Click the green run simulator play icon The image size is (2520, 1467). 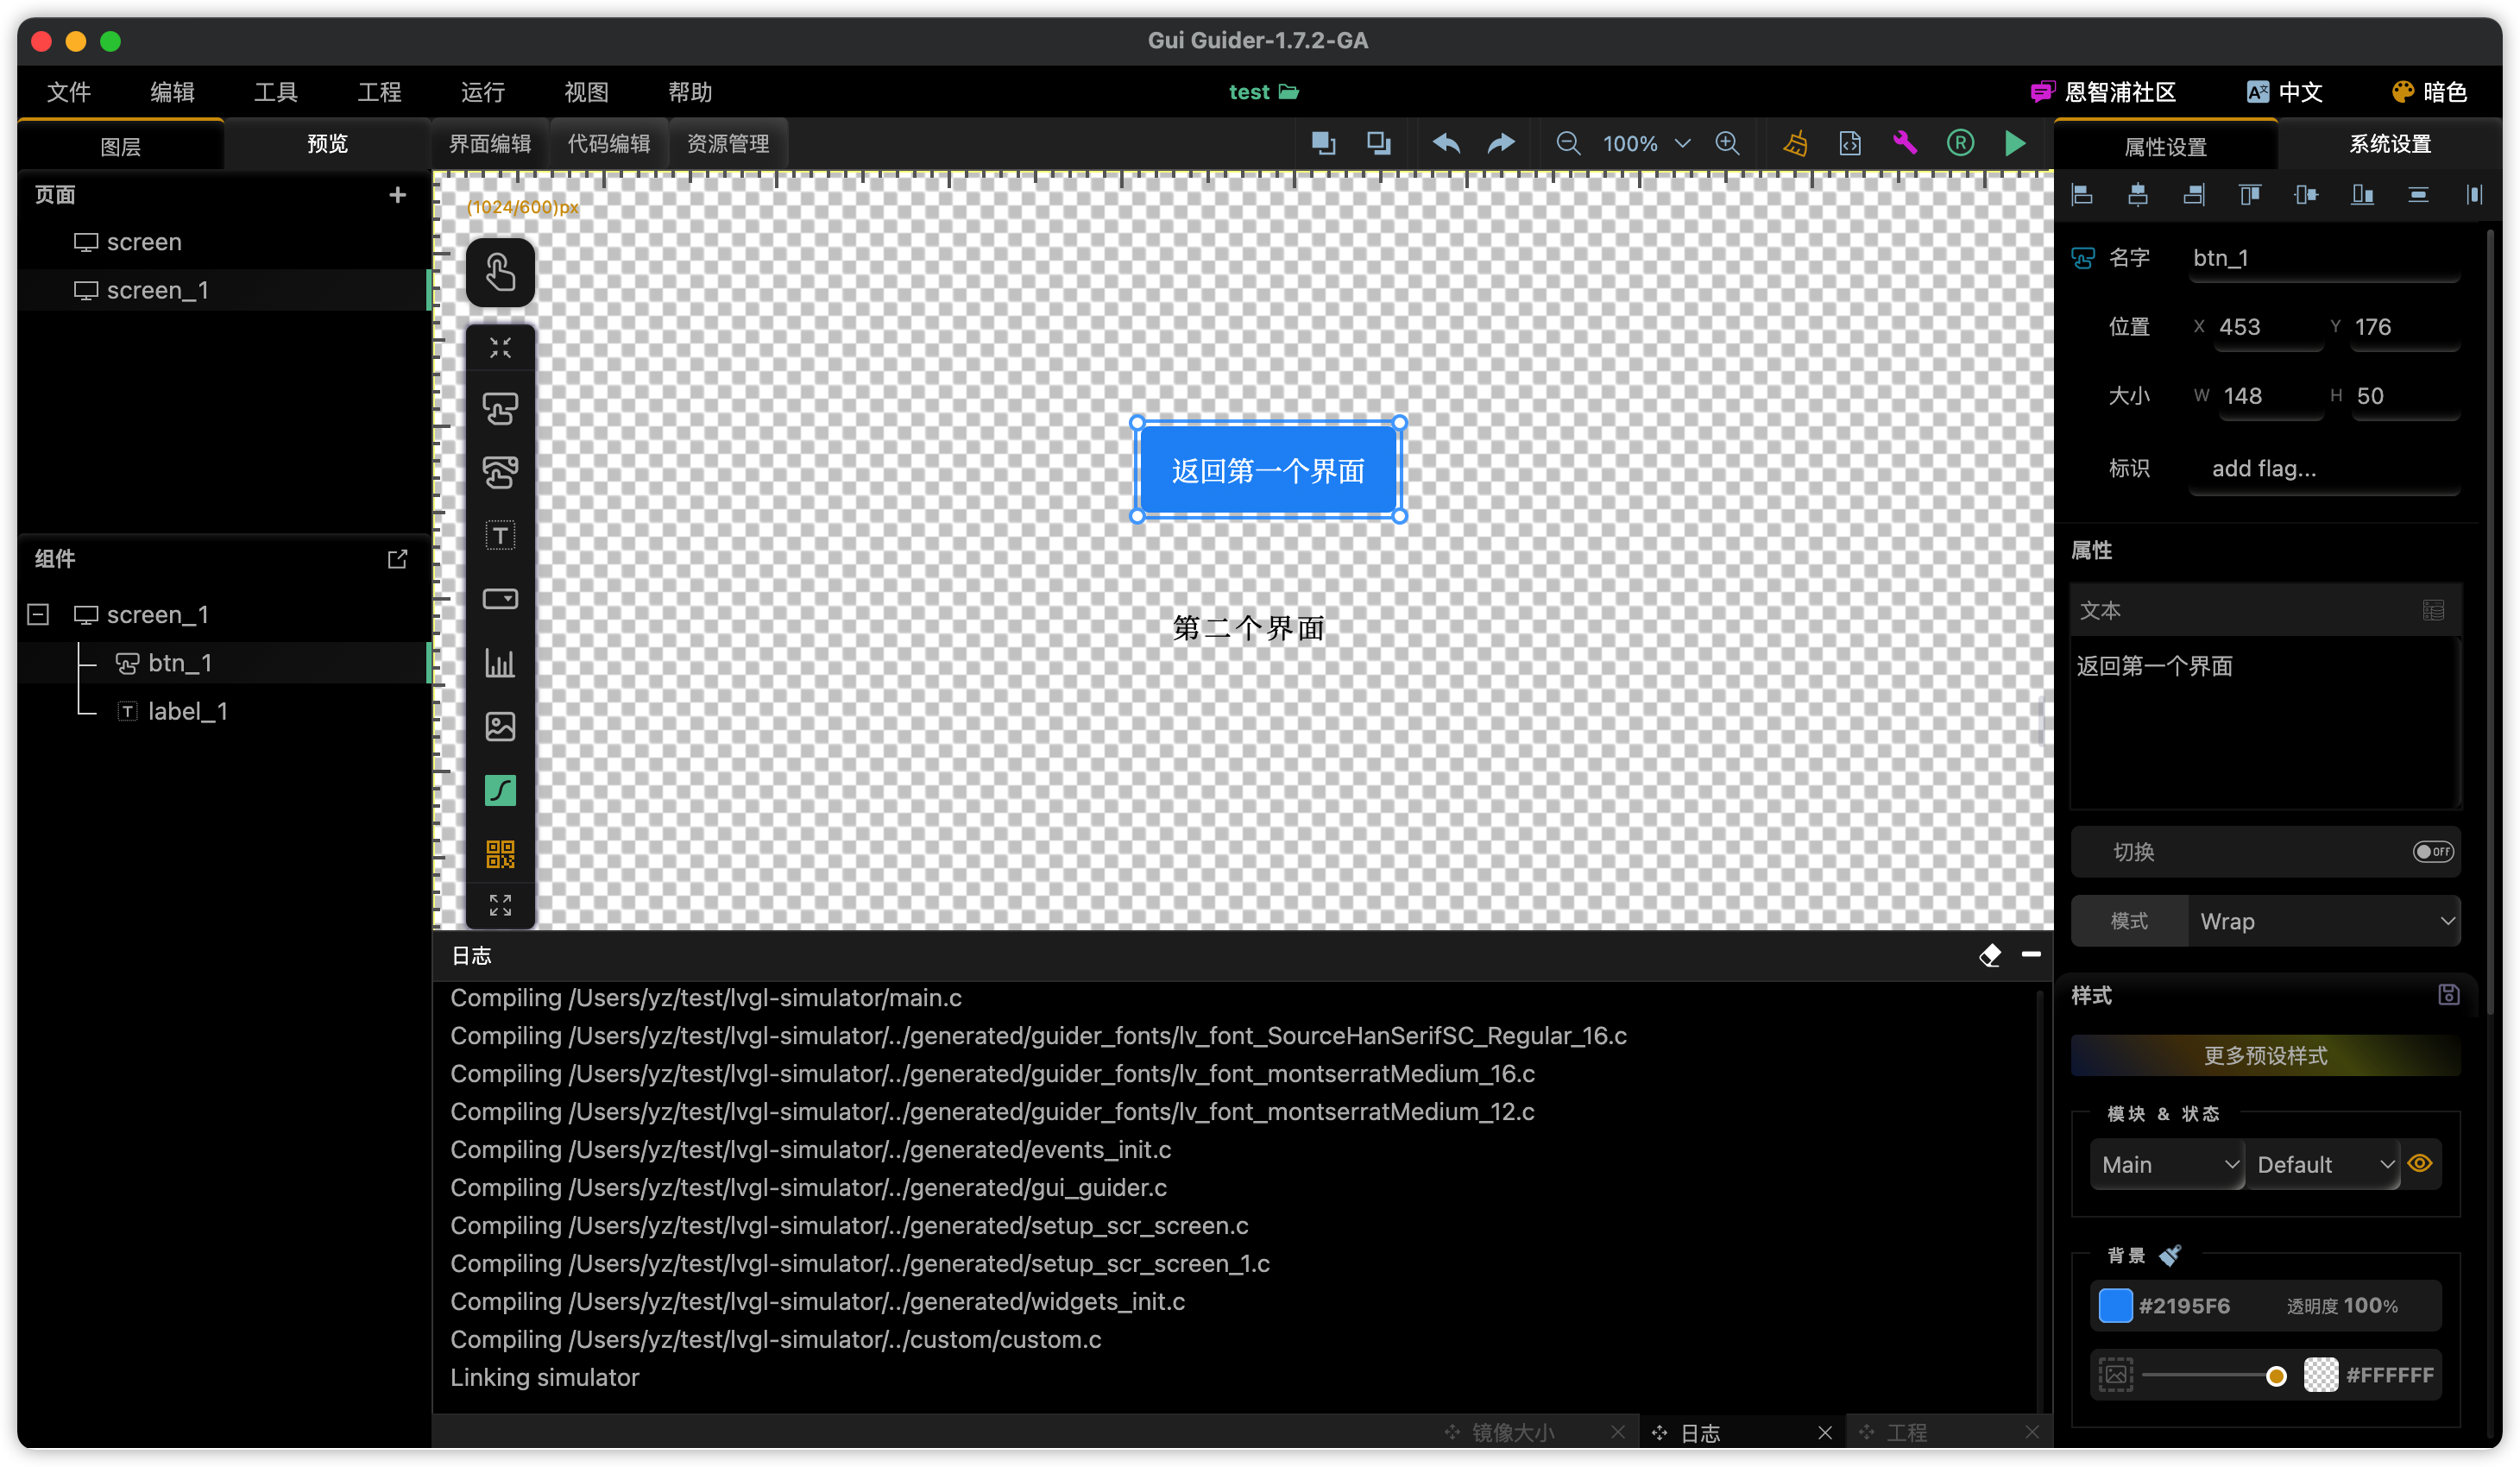2015,143
